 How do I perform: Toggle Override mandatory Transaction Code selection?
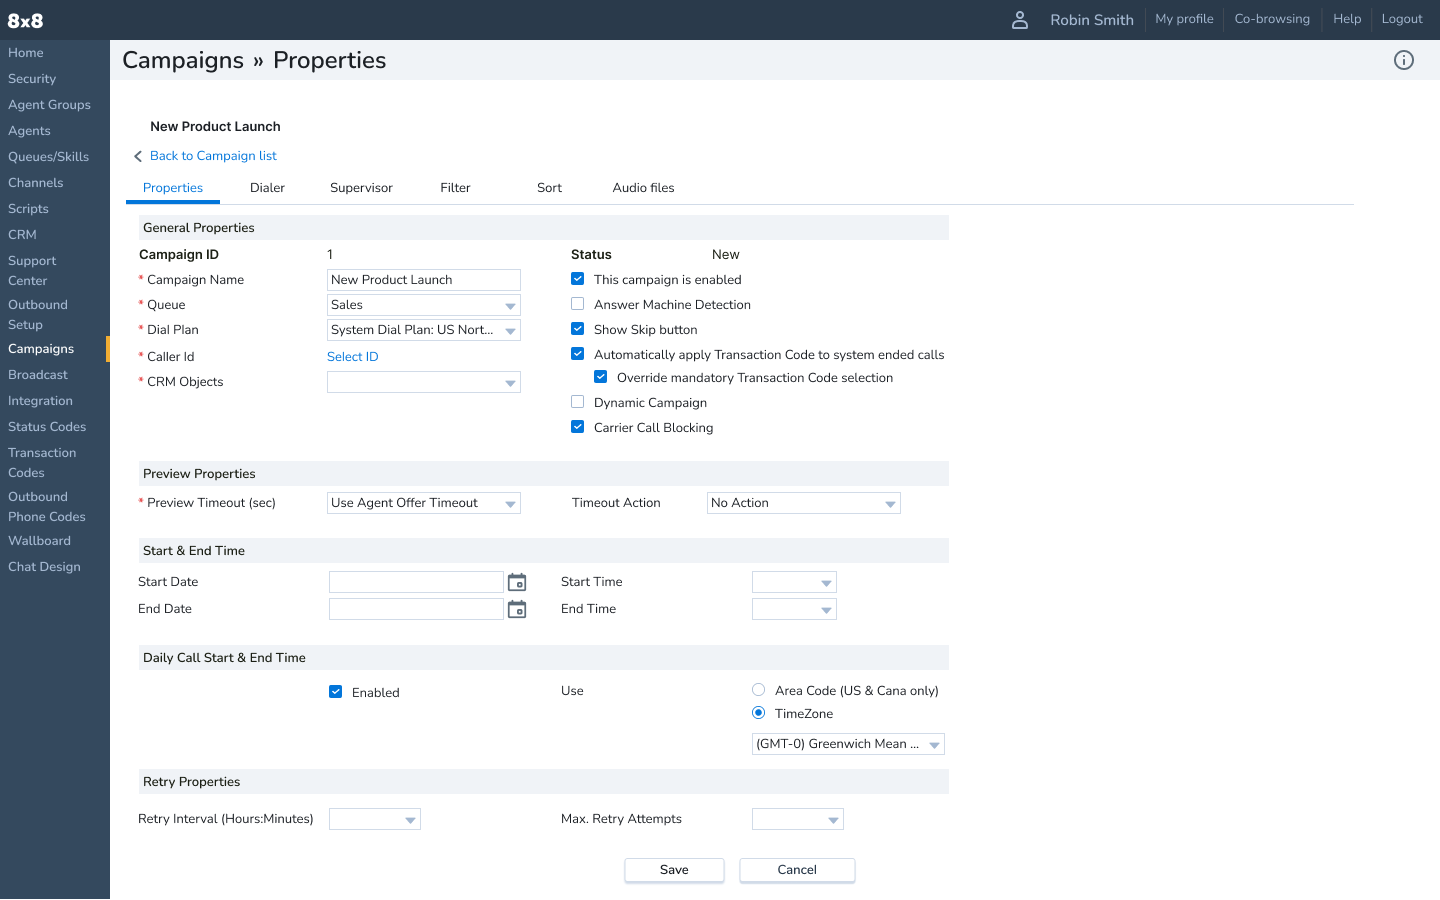pos(601,377)
